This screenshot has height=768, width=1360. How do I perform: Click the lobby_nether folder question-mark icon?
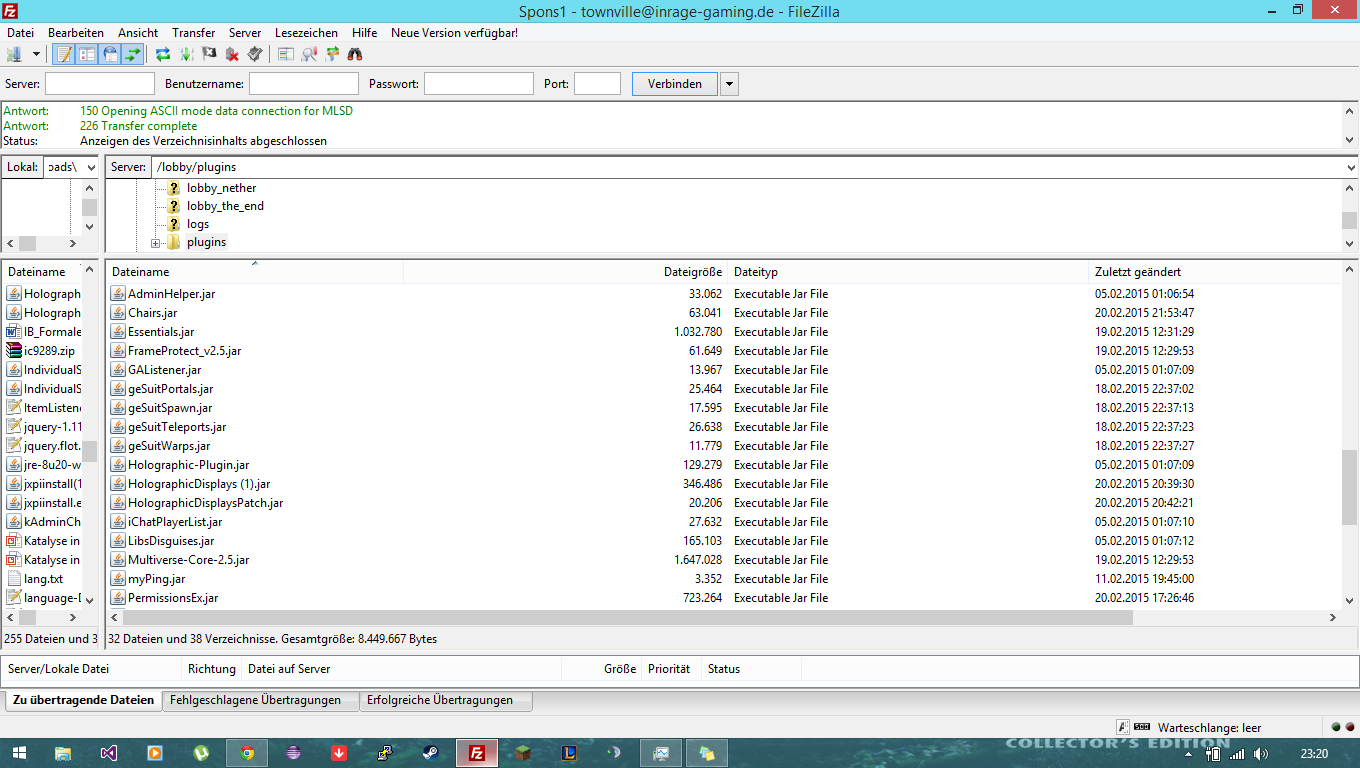(x=174, y=188)
